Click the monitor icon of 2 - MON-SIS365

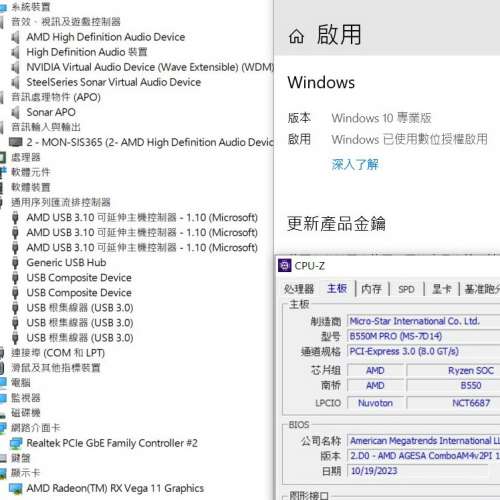(x=16, y=142)
